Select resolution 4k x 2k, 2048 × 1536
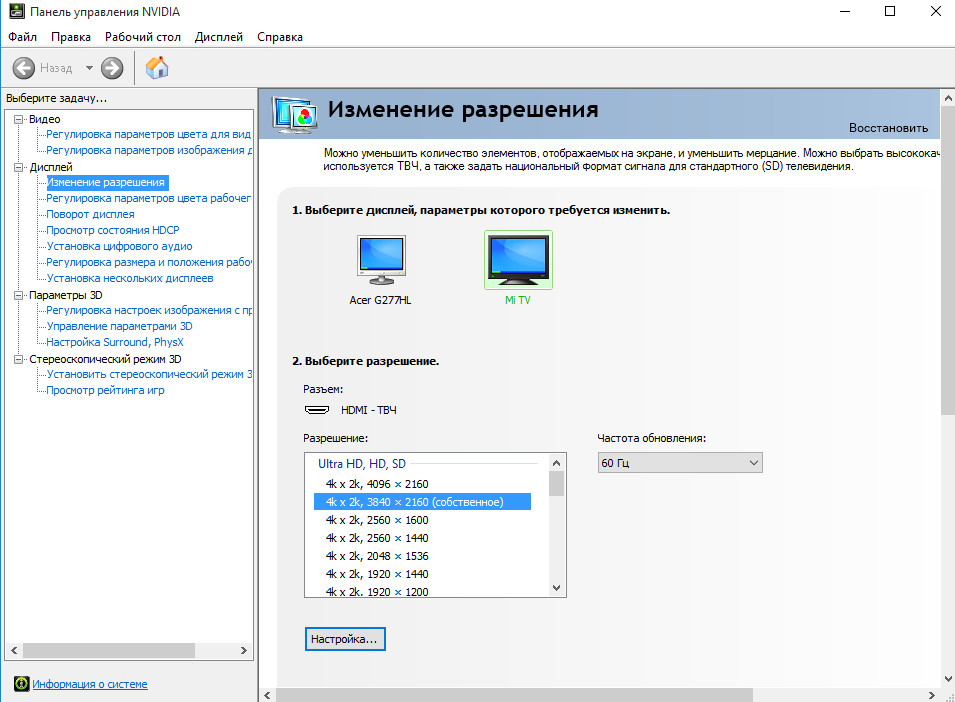The width and height of the screenshot is (955, 702). tap(377, 556)
